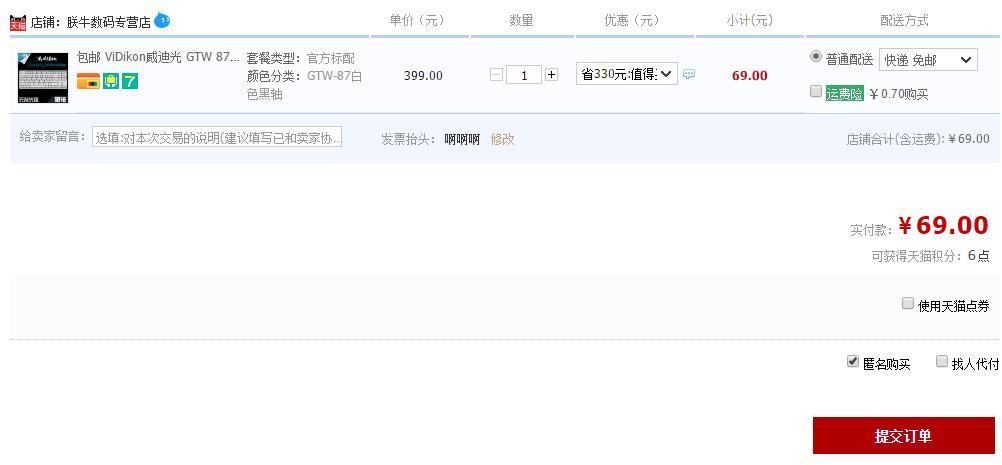
Task: Tick the 运费险 ￥0.70购买 checkbox
Action: [815, 91]
